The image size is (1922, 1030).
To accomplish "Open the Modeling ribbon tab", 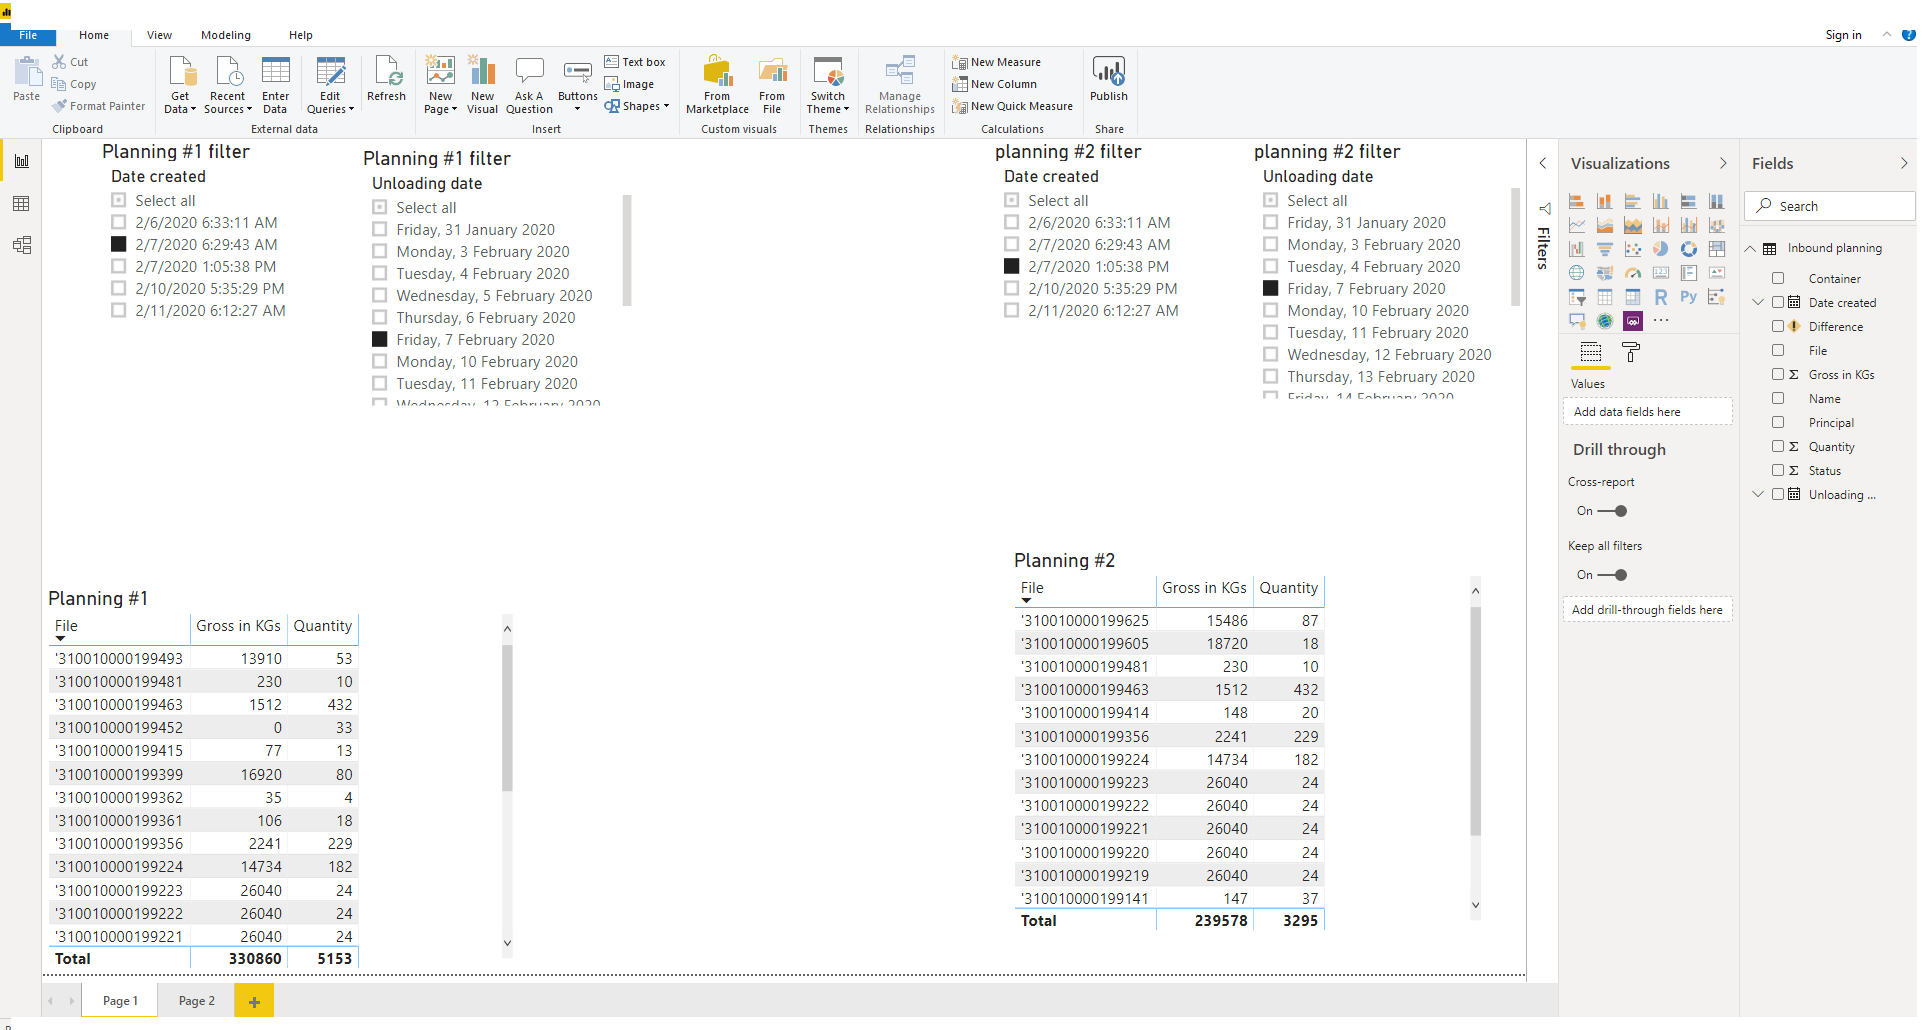I will point(226,35).
